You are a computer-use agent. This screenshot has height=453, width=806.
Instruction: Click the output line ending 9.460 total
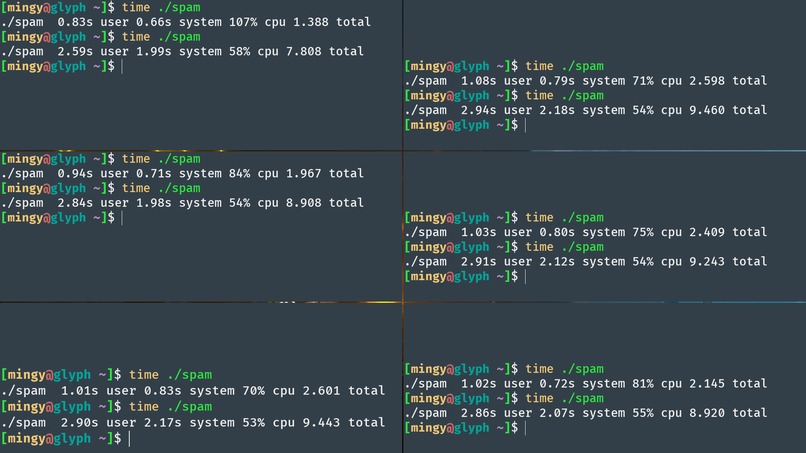(x=585, y=110)
